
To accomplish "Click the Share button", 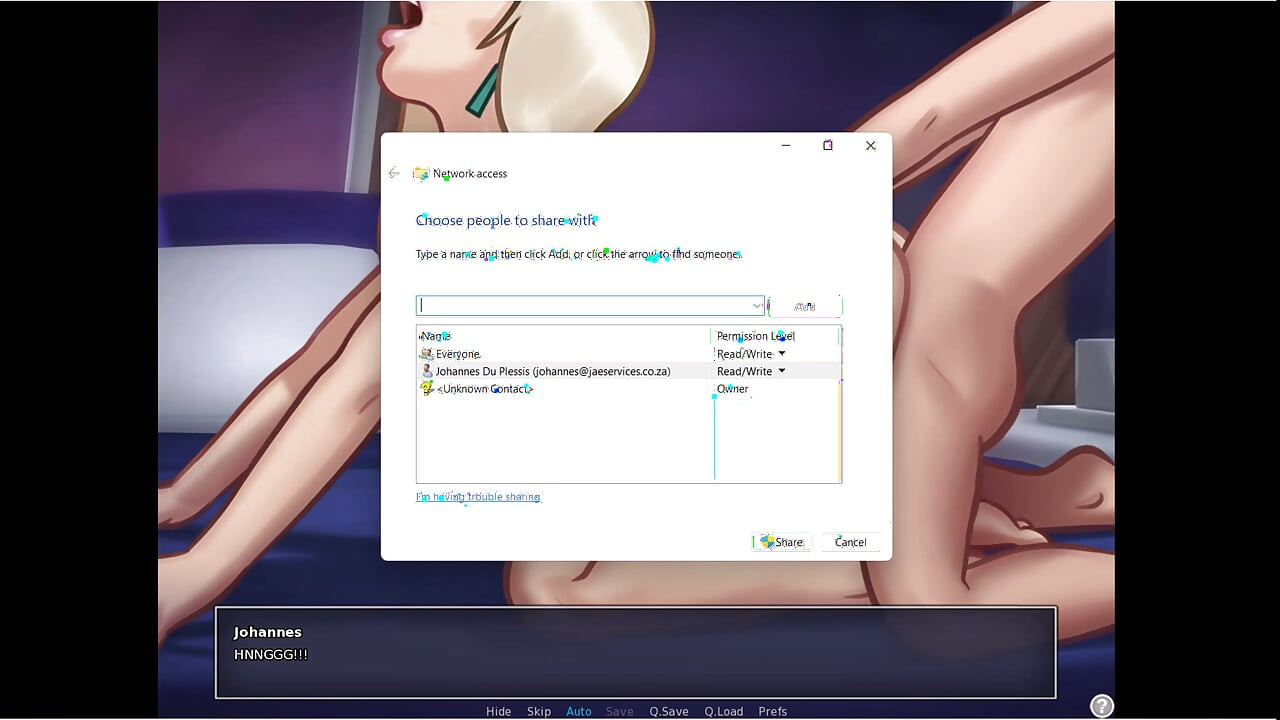I will pos(782,542).
